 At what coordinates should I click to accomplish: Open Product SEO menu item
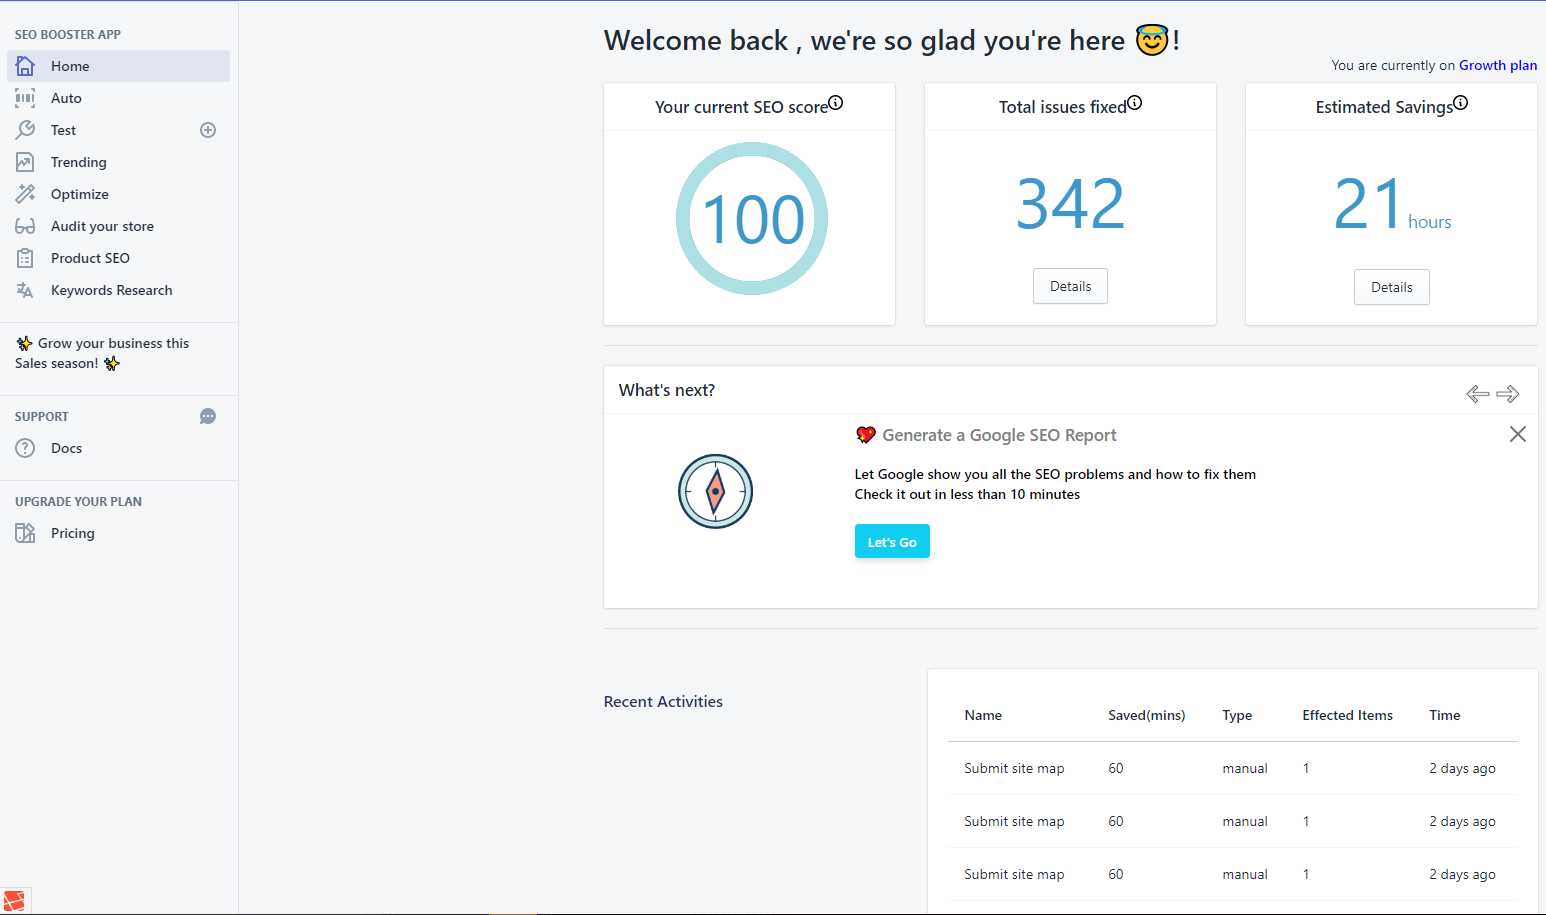[118, 258]
